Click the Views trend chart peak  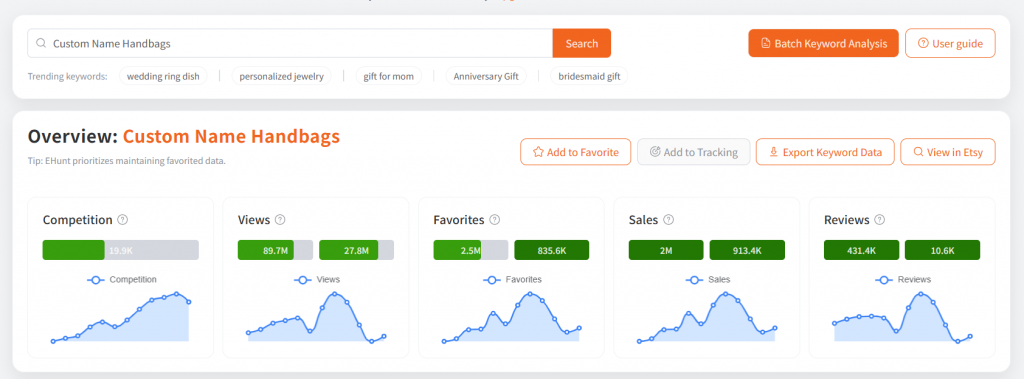[x=334, y=294]
